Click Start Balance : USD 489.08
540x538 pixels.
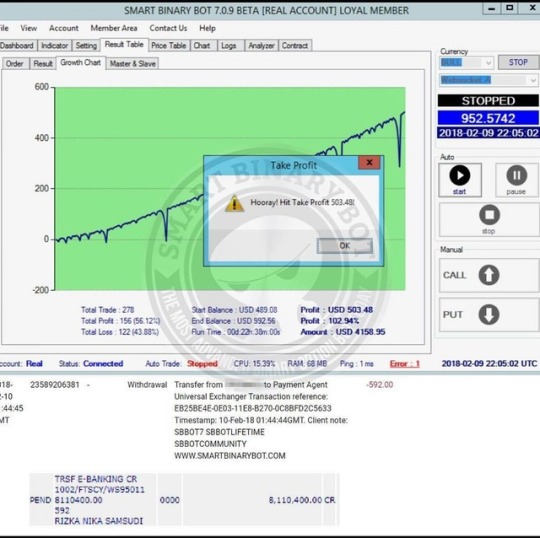pyautogui.click(x=234, y=310)
